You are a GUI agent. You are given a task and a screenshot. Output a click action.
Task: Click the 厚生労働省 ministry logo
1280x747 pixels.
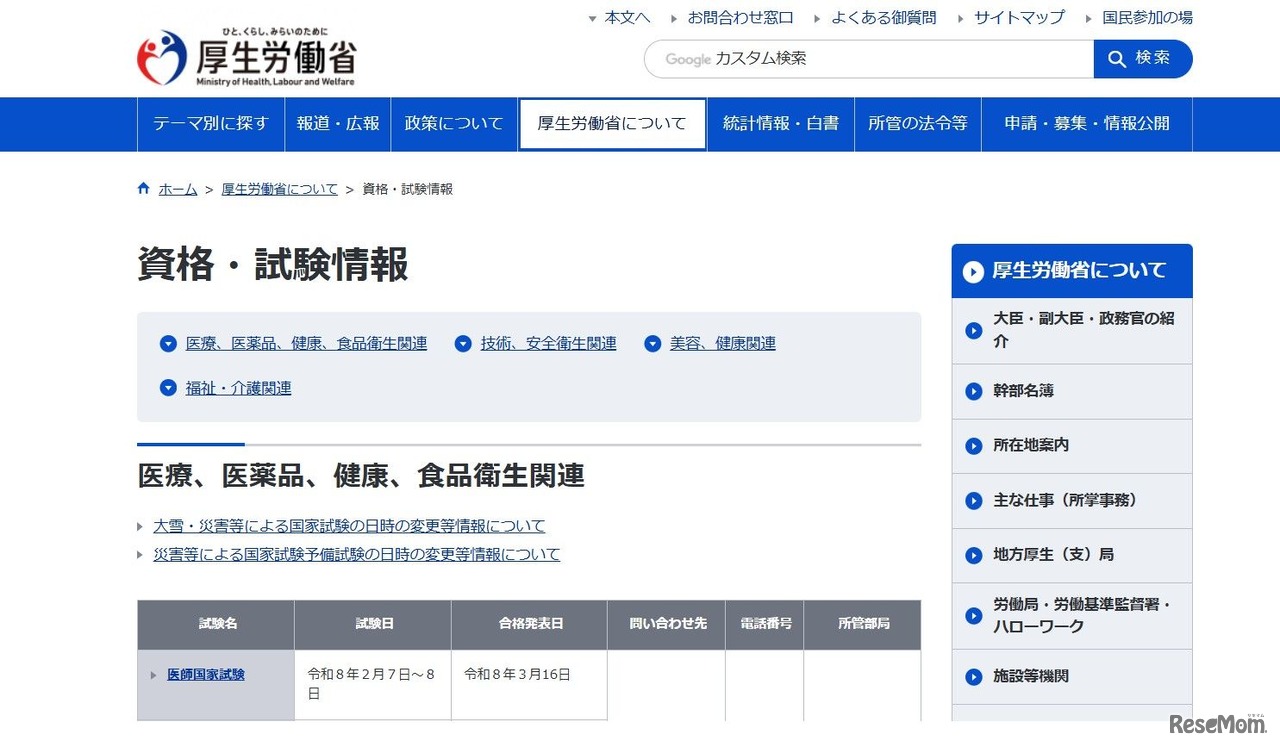tap(248, 57)
